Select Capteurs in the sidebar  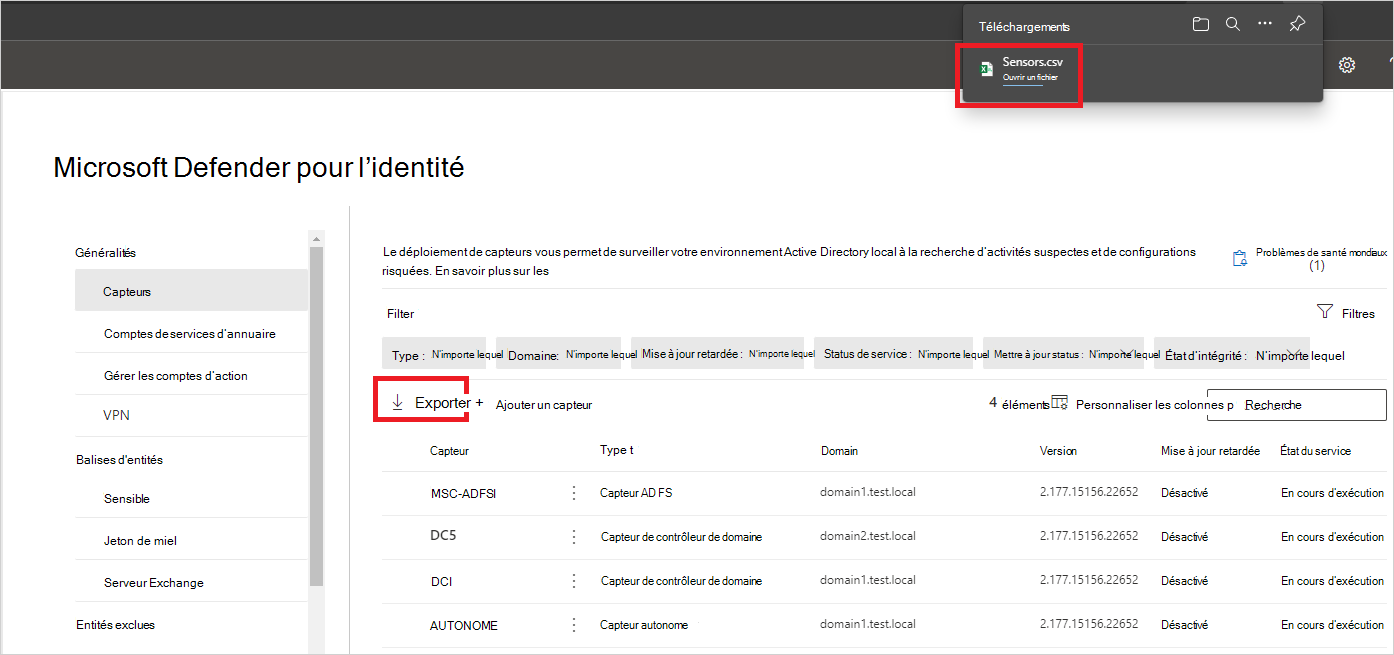point(191,291)
